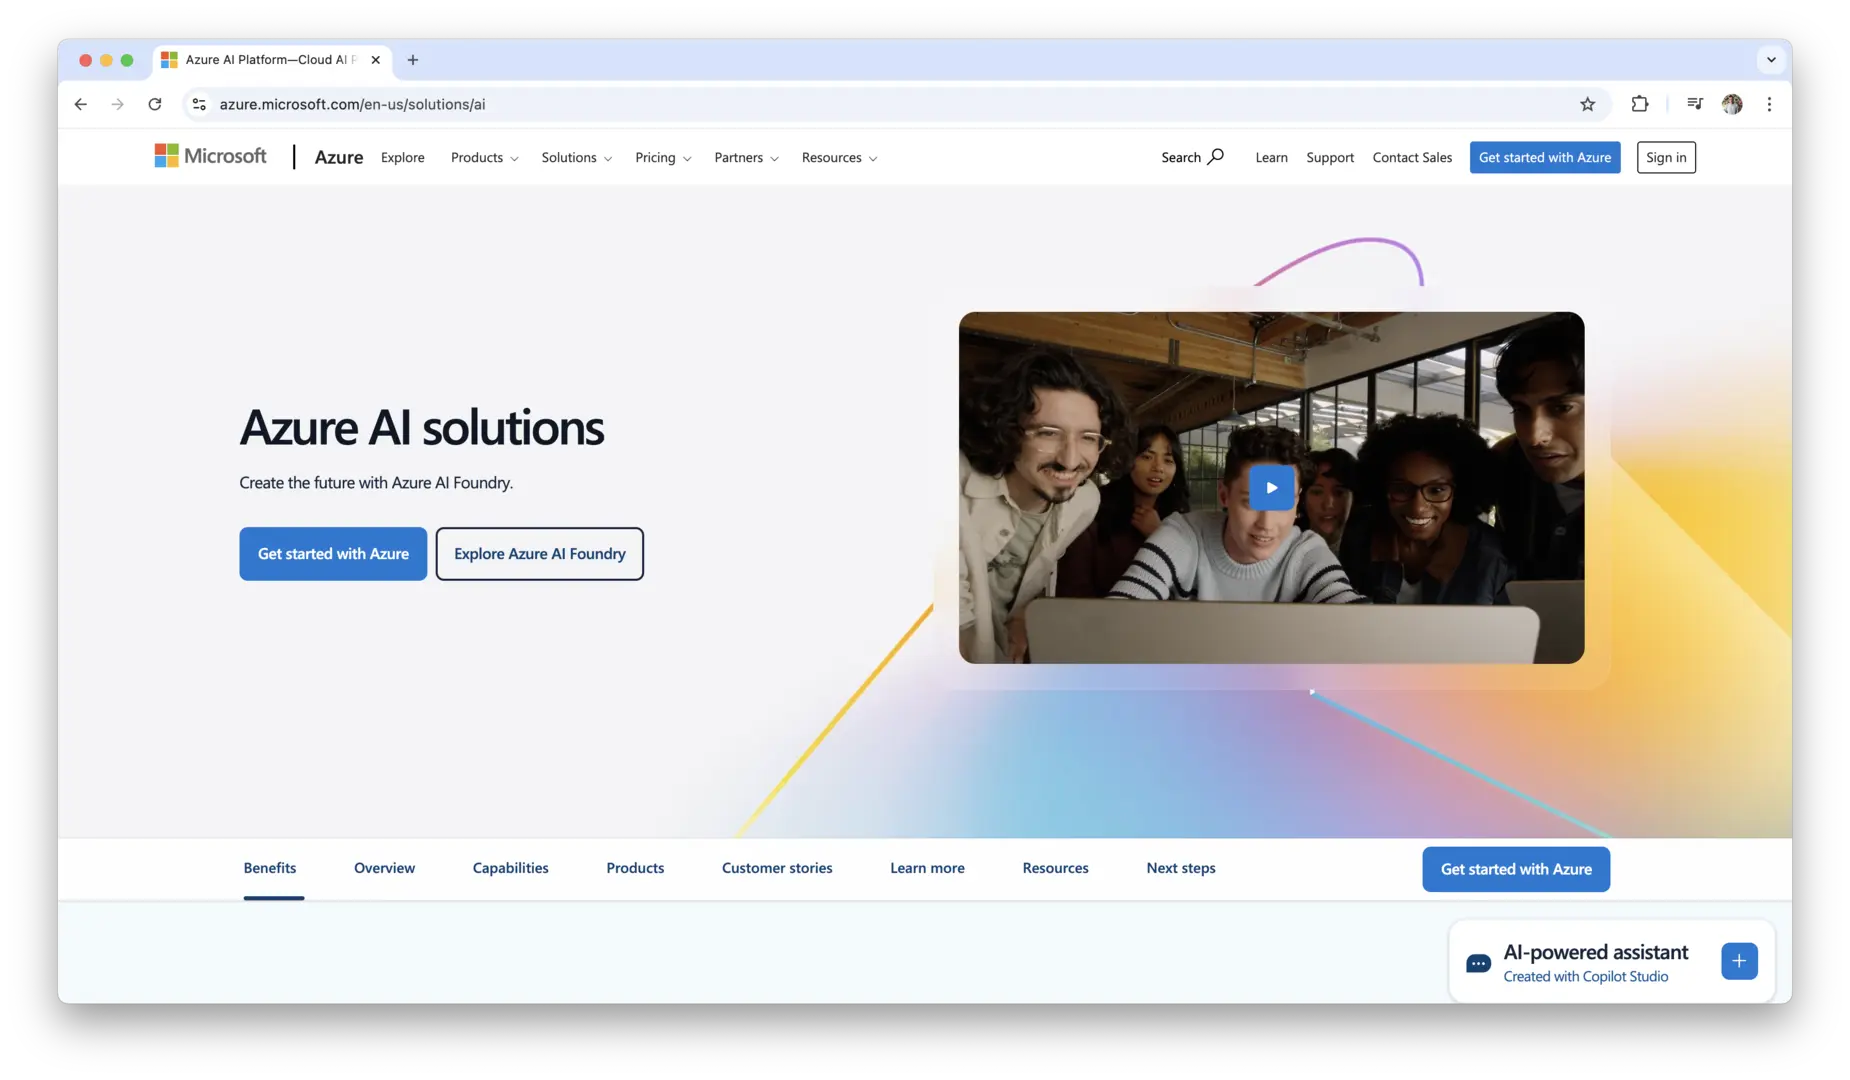The height and width of the screenshot is (1080, 1850).
Task: Open the Explore menu item
Action: 403,157
